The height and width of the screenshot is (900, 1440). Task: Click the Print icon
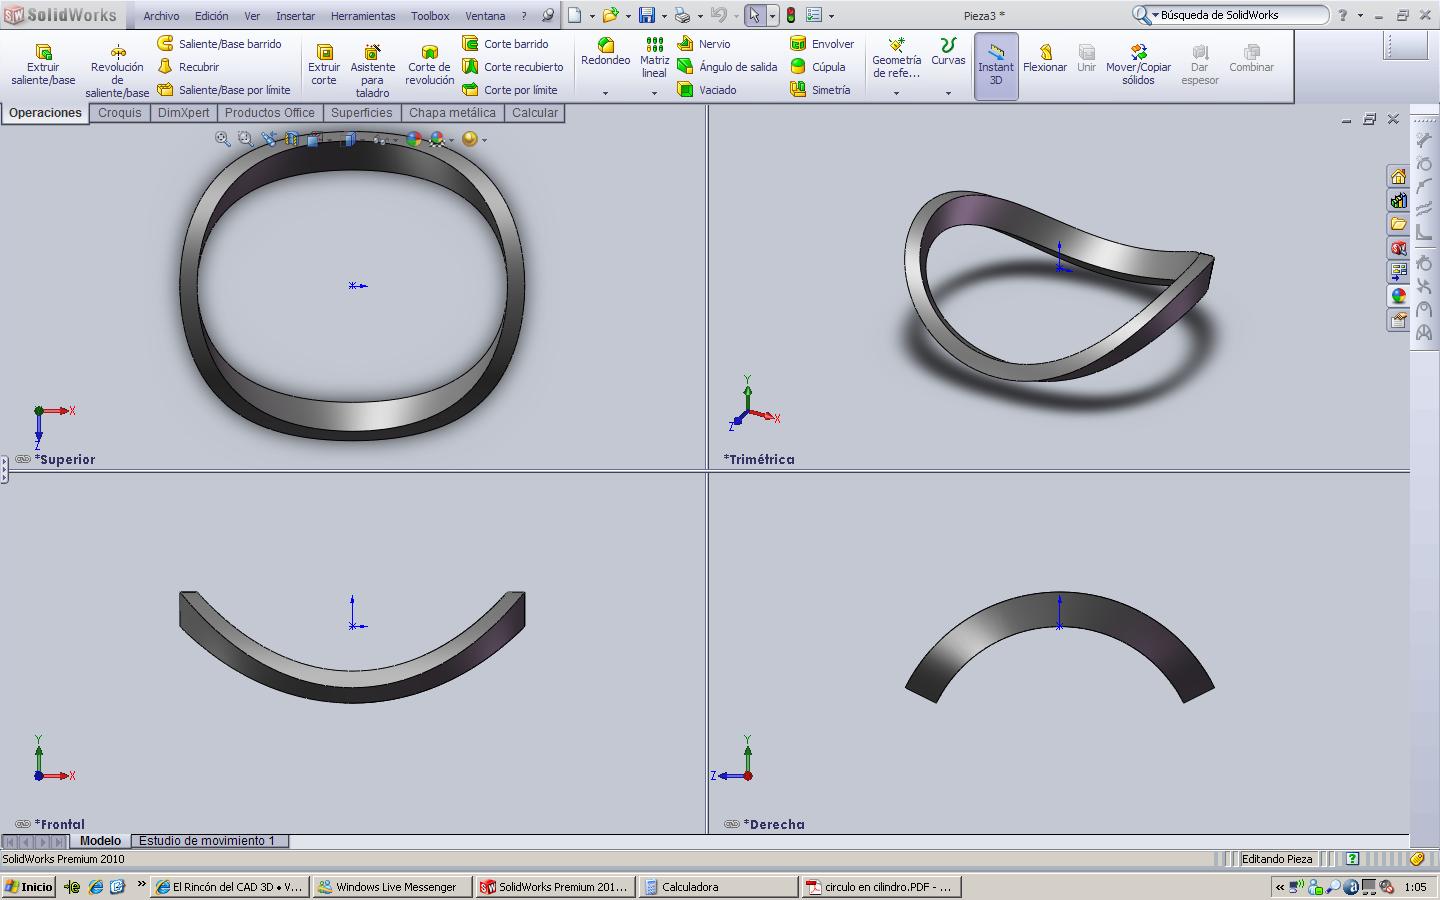point(682,15)
